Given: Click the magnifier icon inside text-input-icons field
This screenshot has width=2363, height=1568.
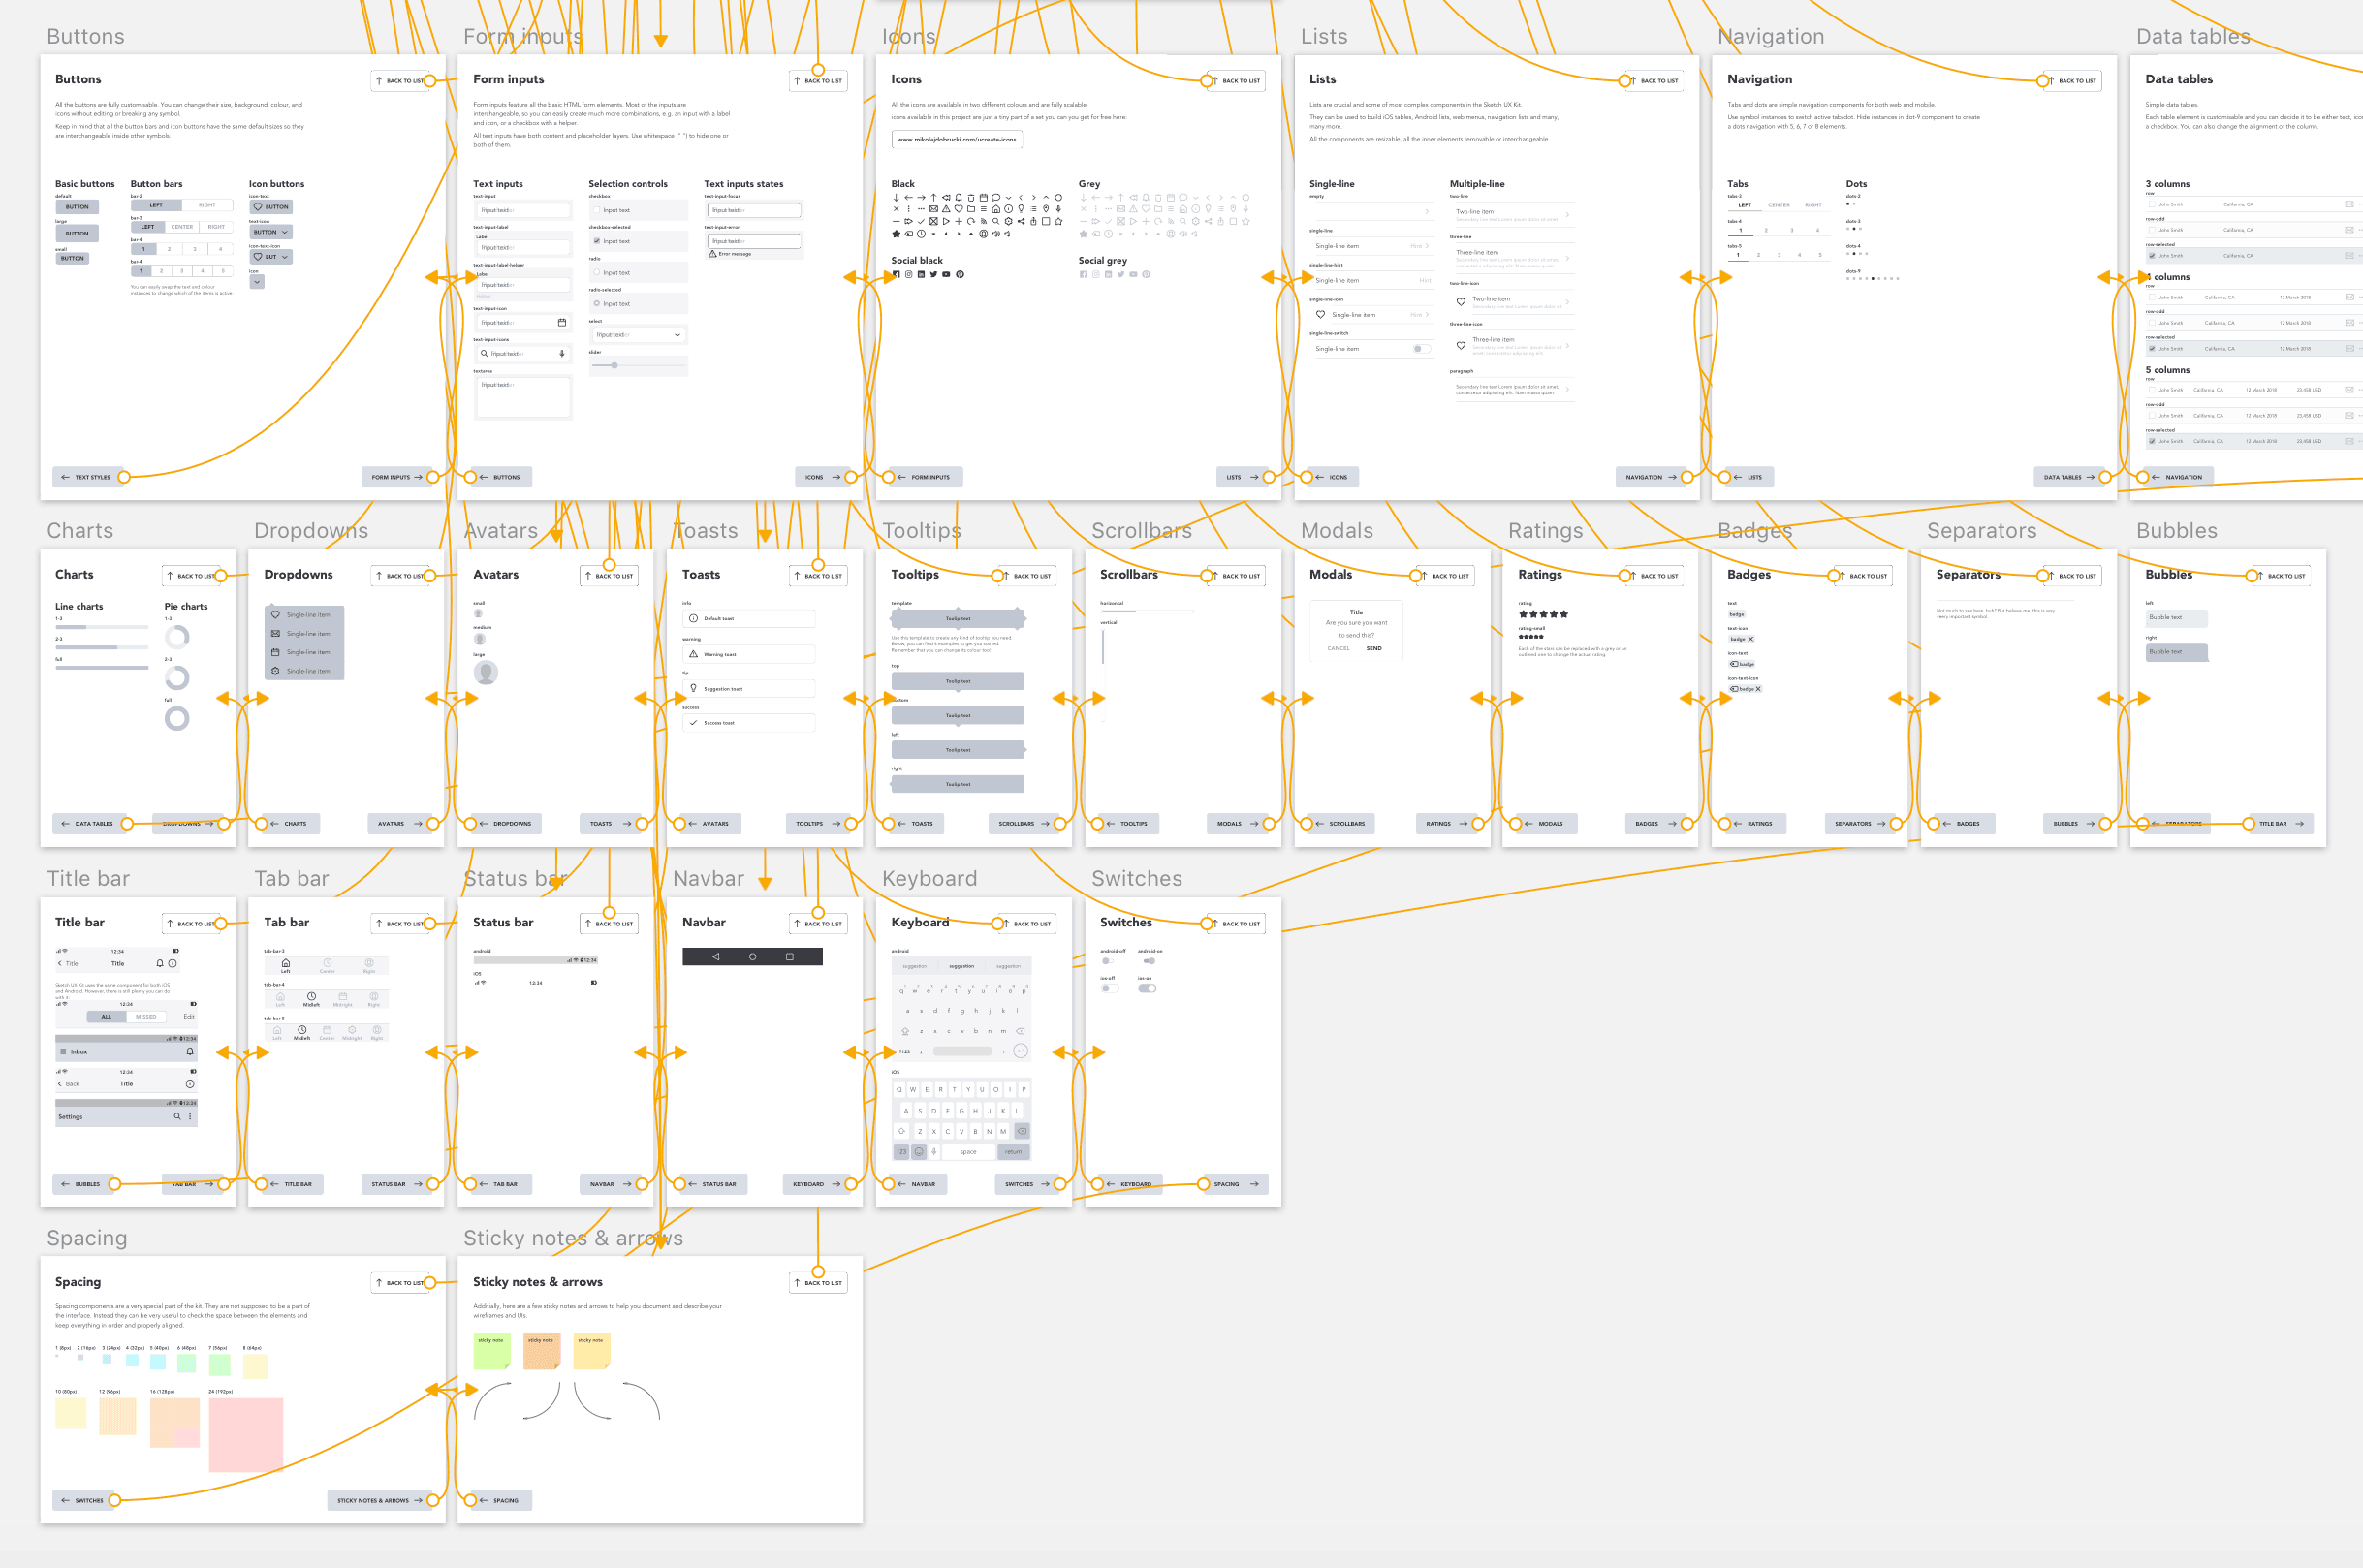Looking at the screenshot, I should [485, 353].
